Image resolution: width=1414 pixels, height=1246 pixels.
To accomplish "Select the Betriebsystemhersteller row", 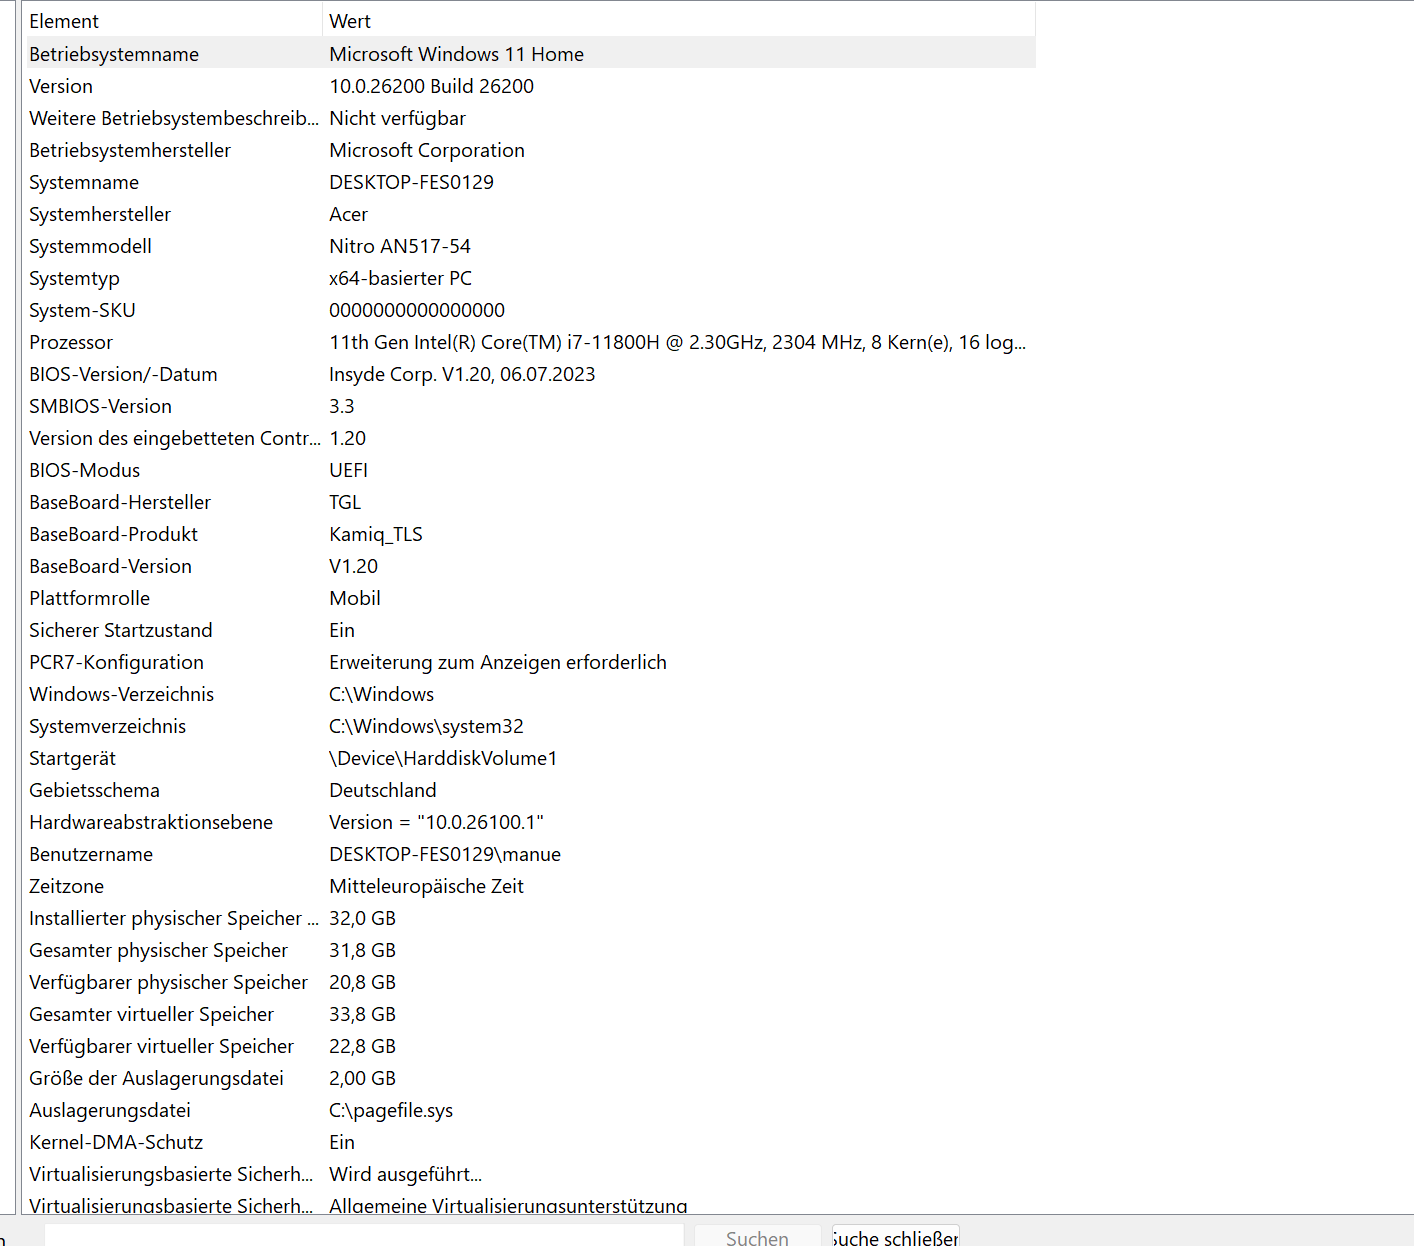I will 529,150.
